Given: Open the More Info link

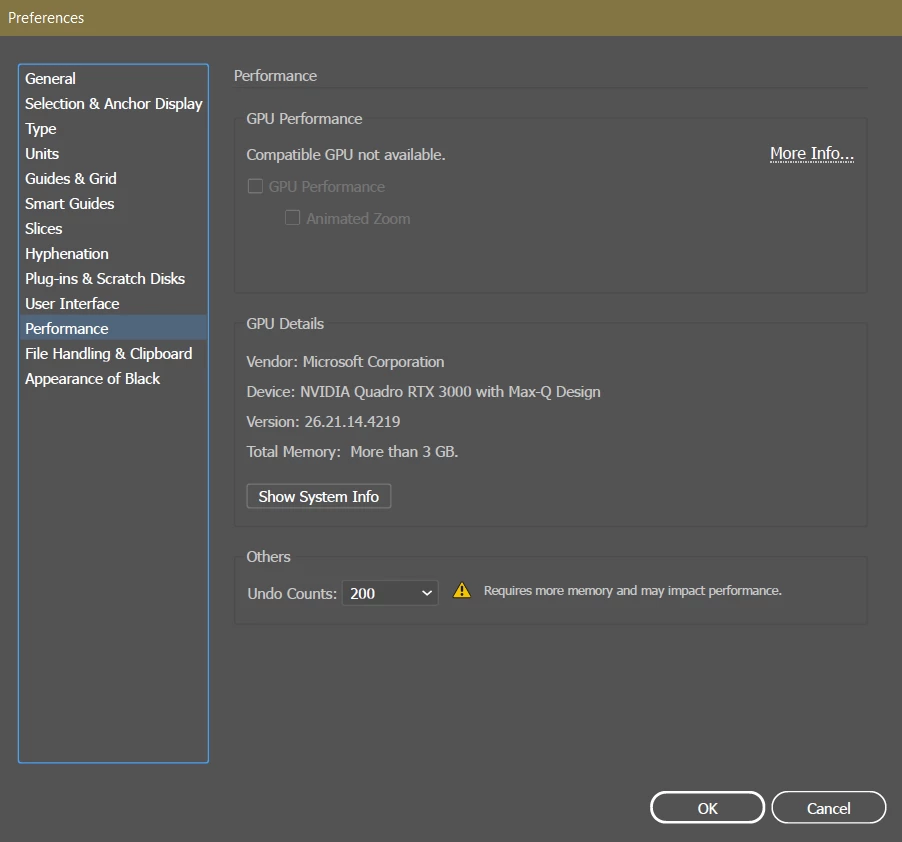Looking at the screenshot, I should coord(812,154).
